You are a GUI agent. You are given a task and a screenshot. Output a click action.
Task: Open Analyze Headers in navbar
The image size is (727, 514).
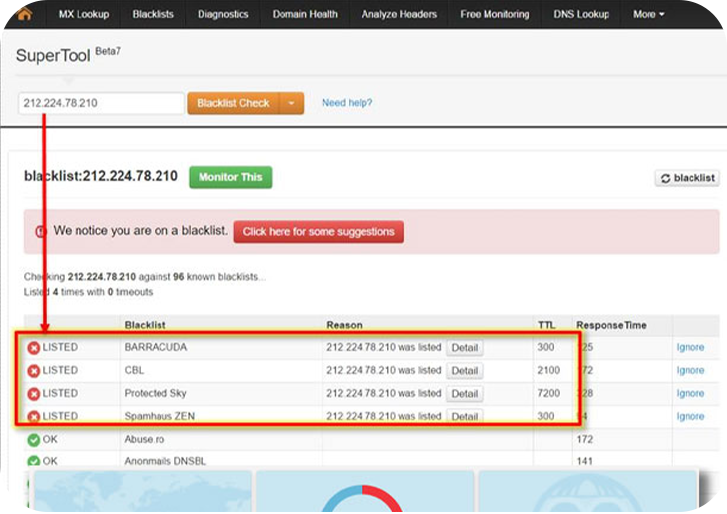(x=399, y=14)
